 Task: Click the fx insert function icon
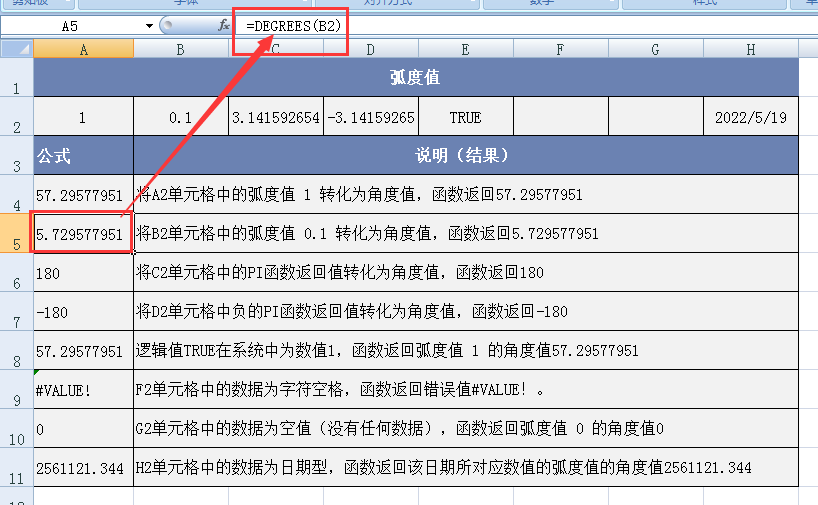(224, 25)
